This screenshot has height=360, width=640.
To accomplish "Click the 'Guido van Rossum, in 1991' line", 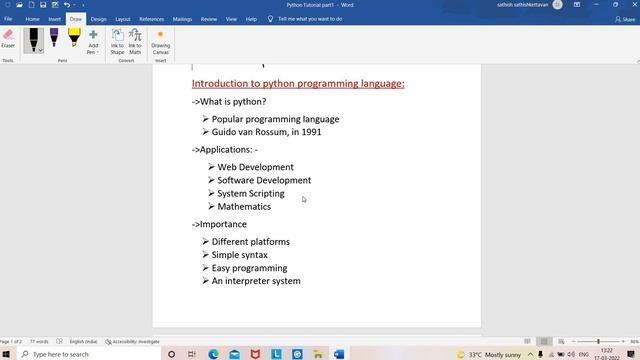I will [266, 132].
